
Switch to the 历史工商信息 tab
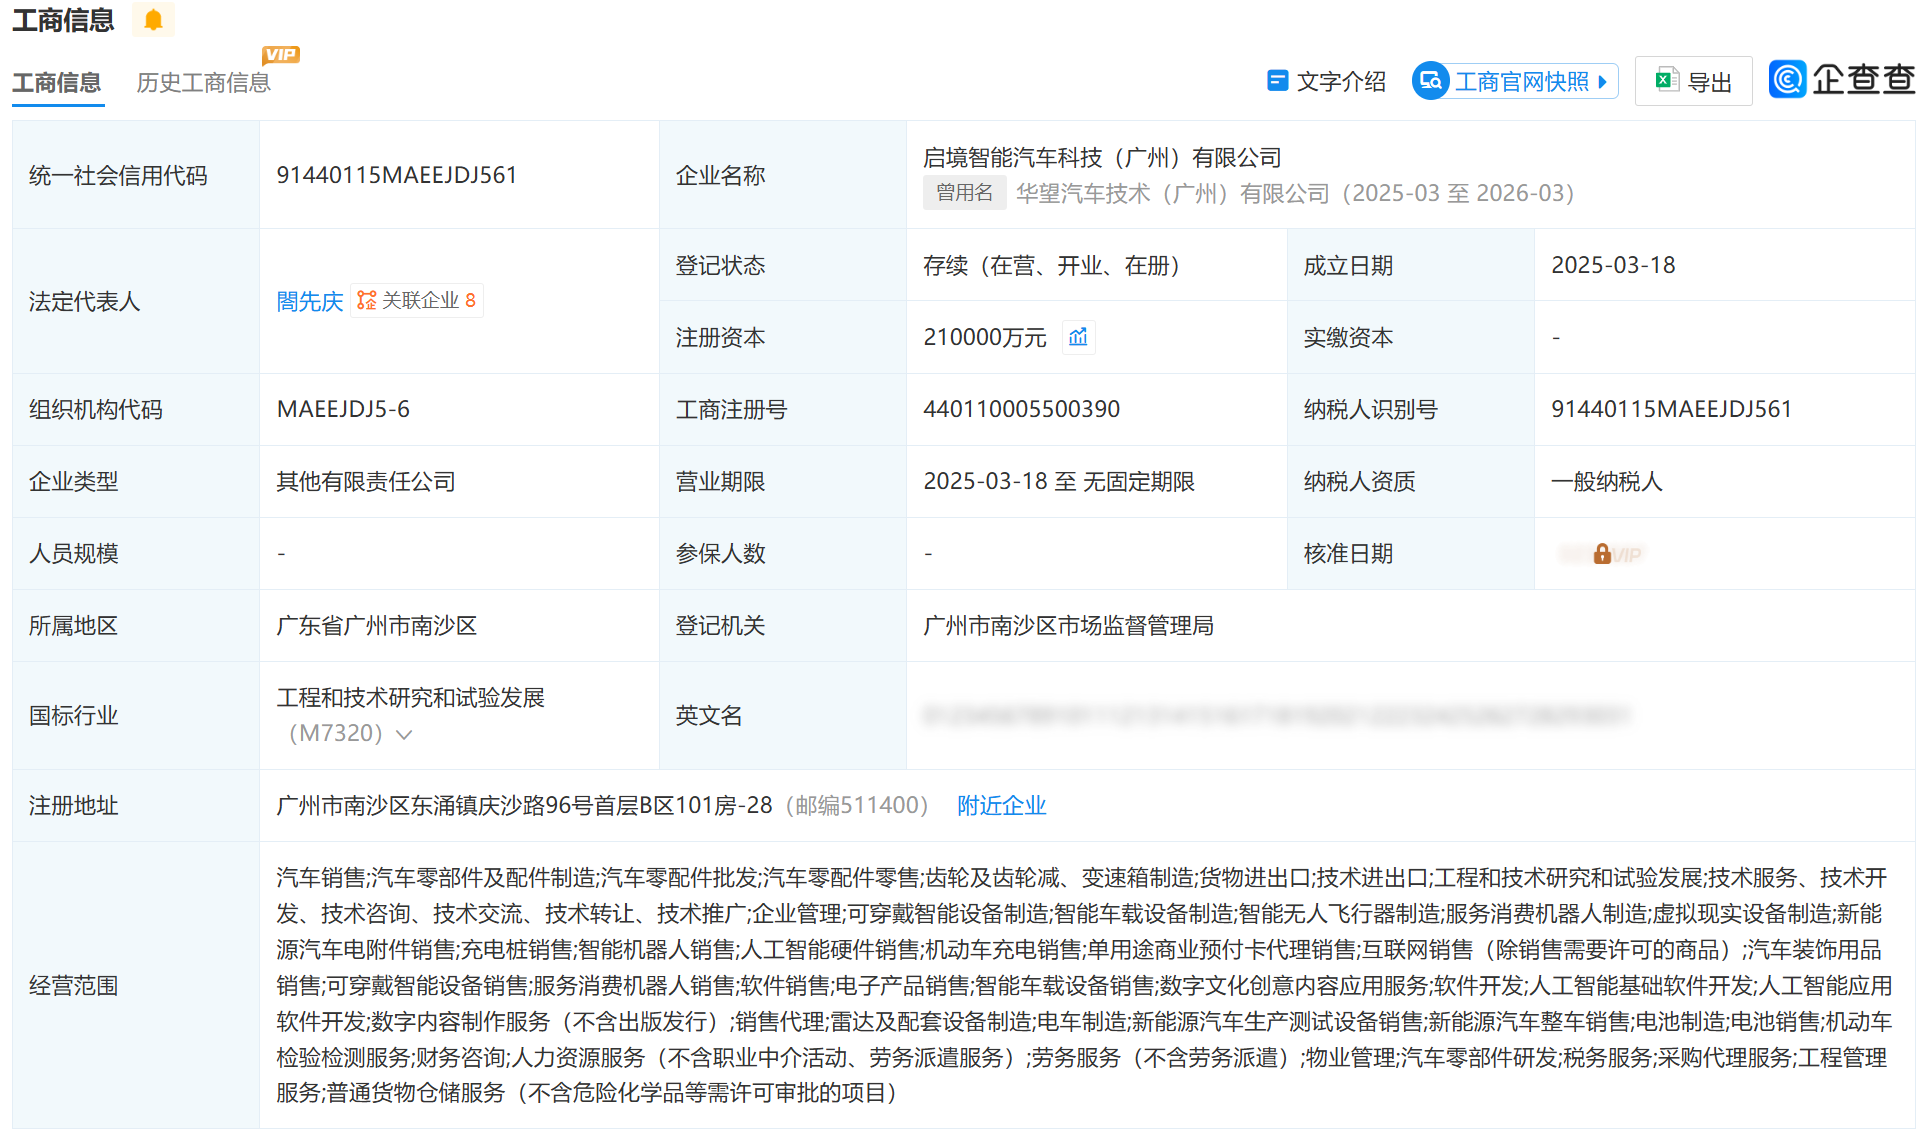tap(203, 83)
